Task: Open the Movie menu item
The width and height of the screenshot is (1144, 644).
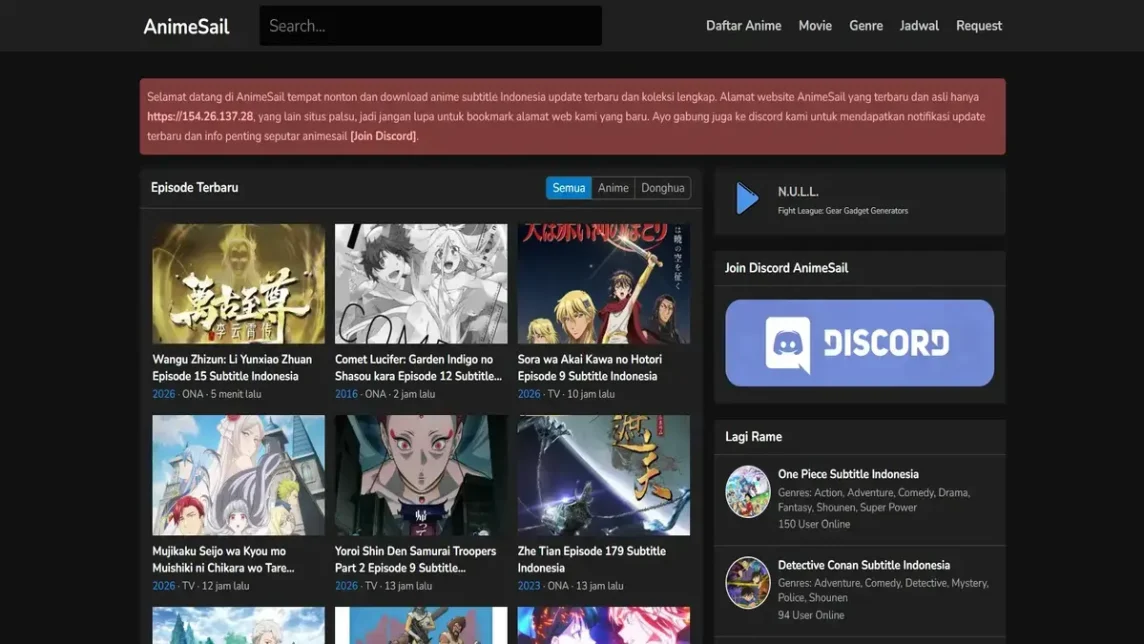Action: point(815,26)
